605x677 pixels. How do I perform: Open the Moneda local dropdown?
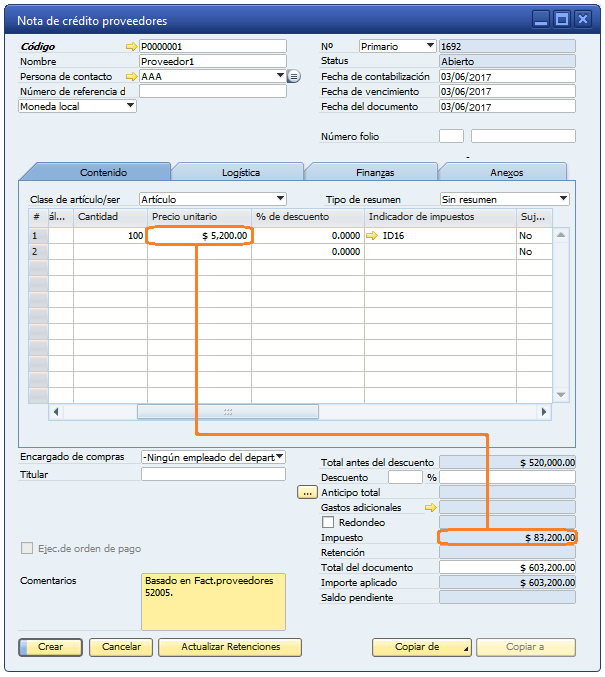click(x=130, y=106)
